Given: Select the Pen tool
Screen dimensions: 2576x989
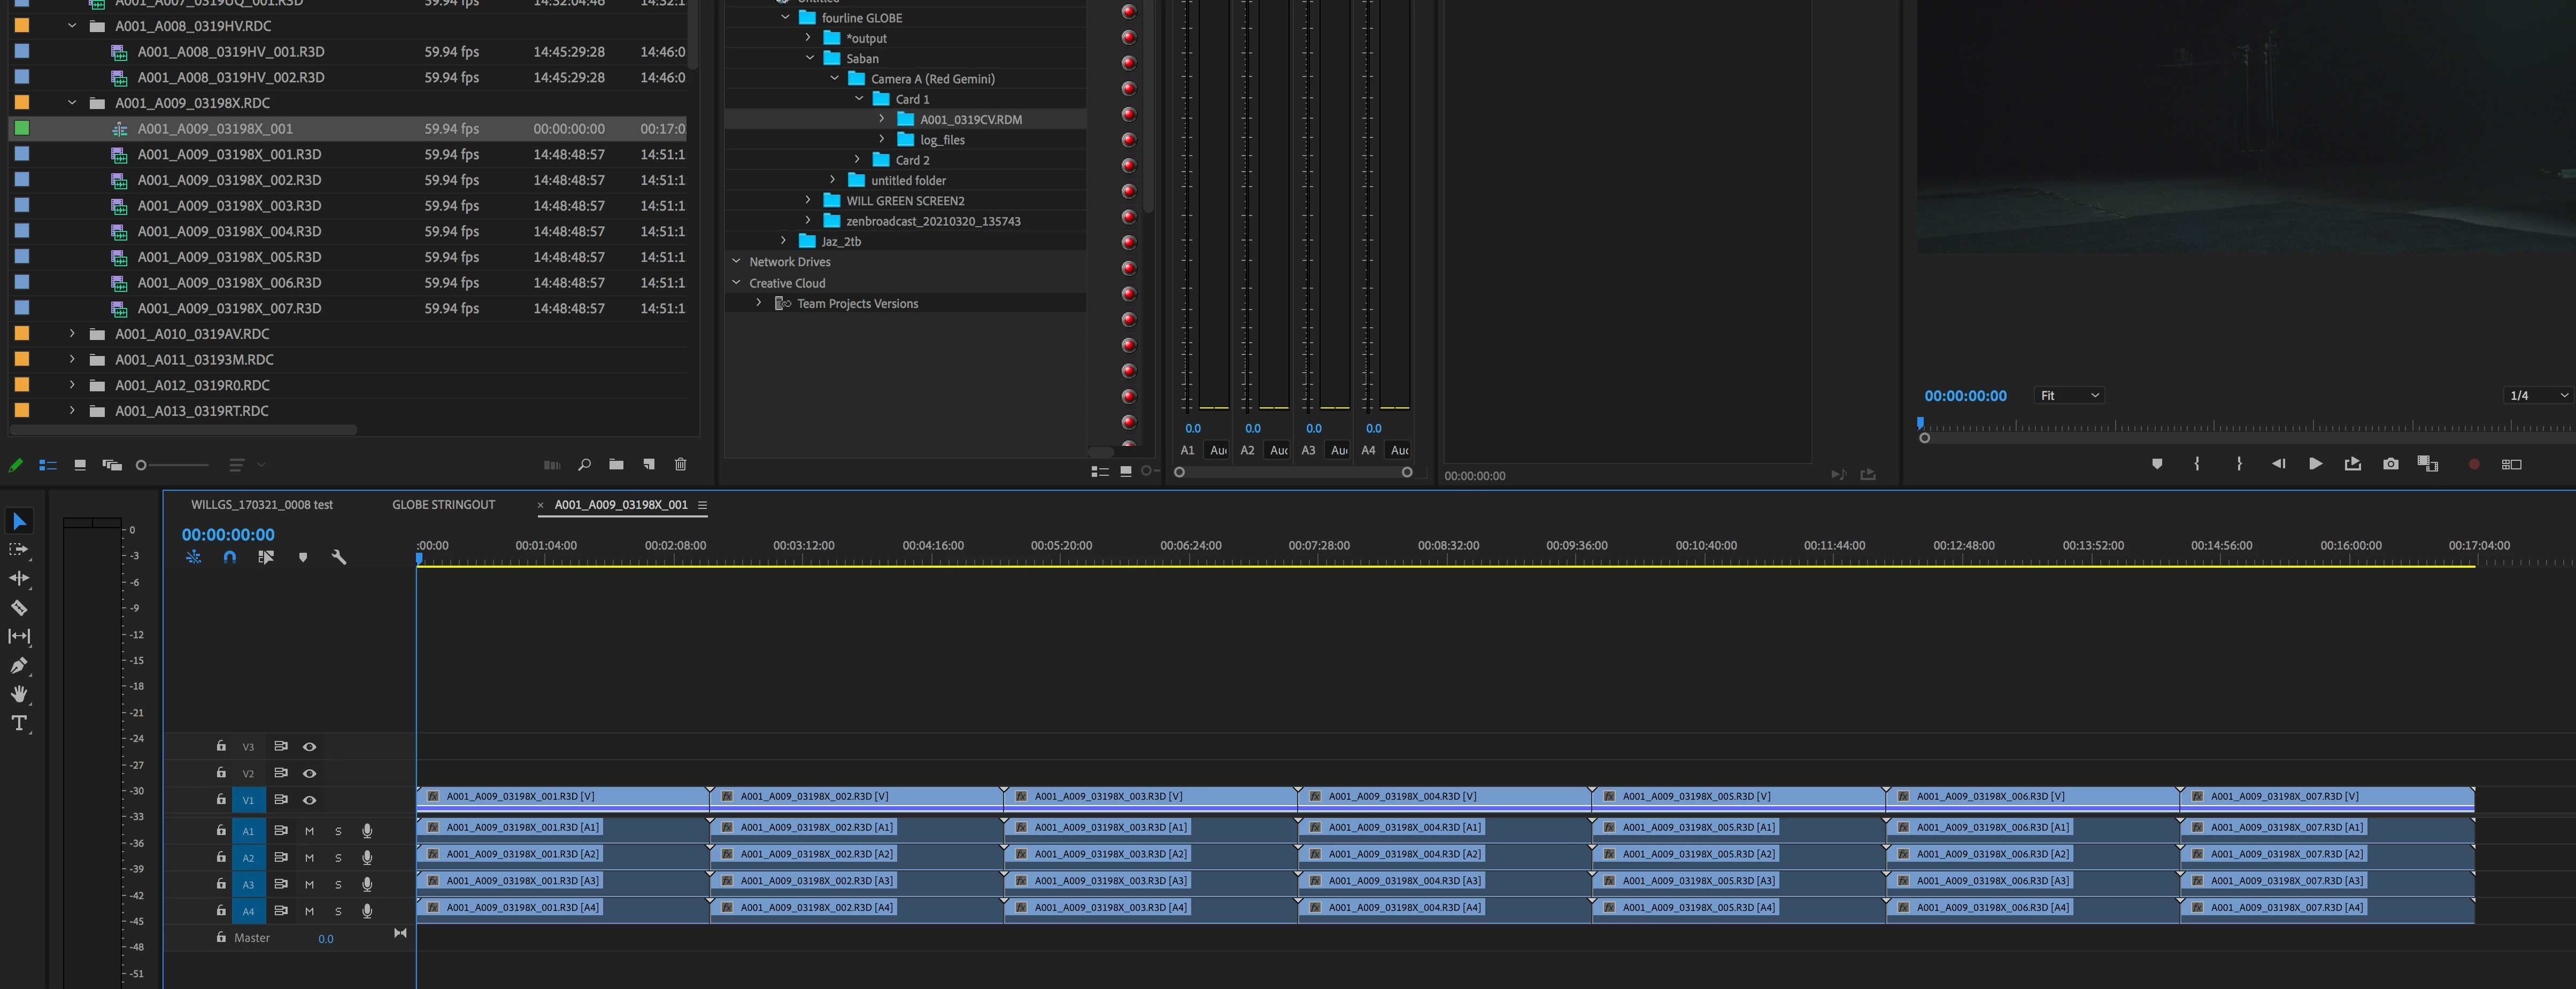Looking at the screenshot, I should pos(19,665).
